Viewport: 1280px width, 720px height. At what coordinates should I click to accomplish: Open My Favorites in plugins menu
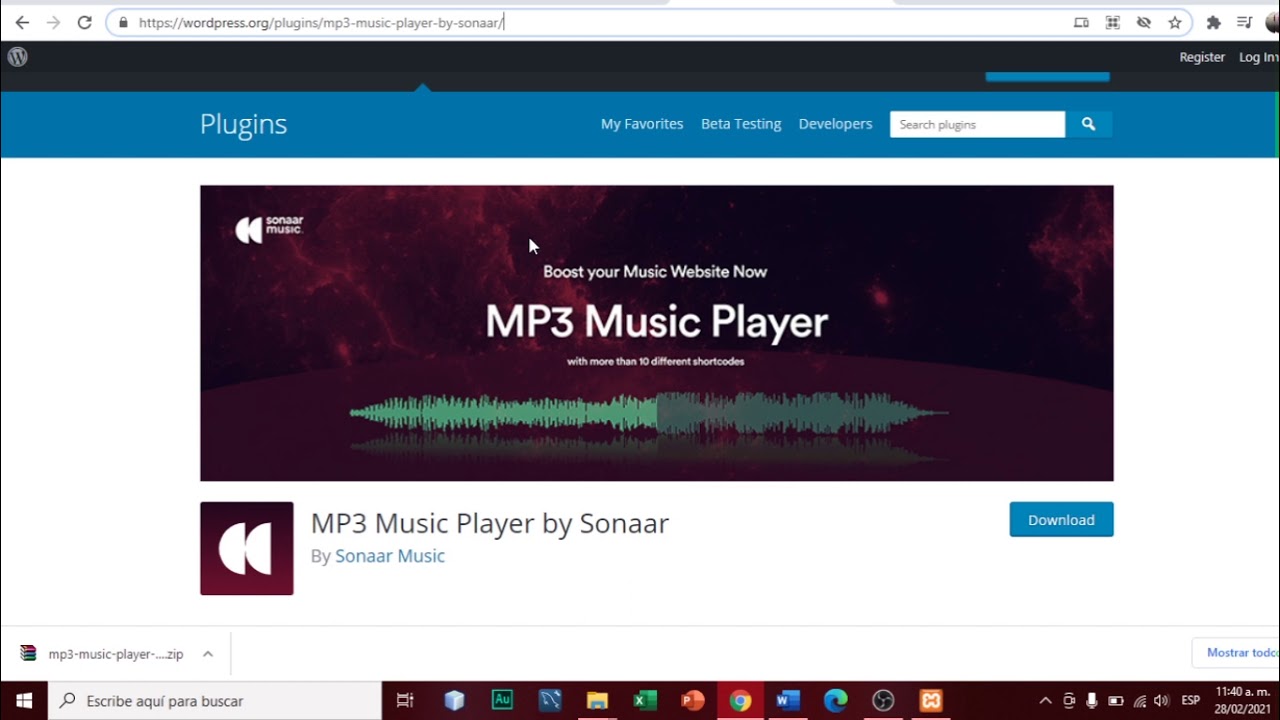coord(642,124)
